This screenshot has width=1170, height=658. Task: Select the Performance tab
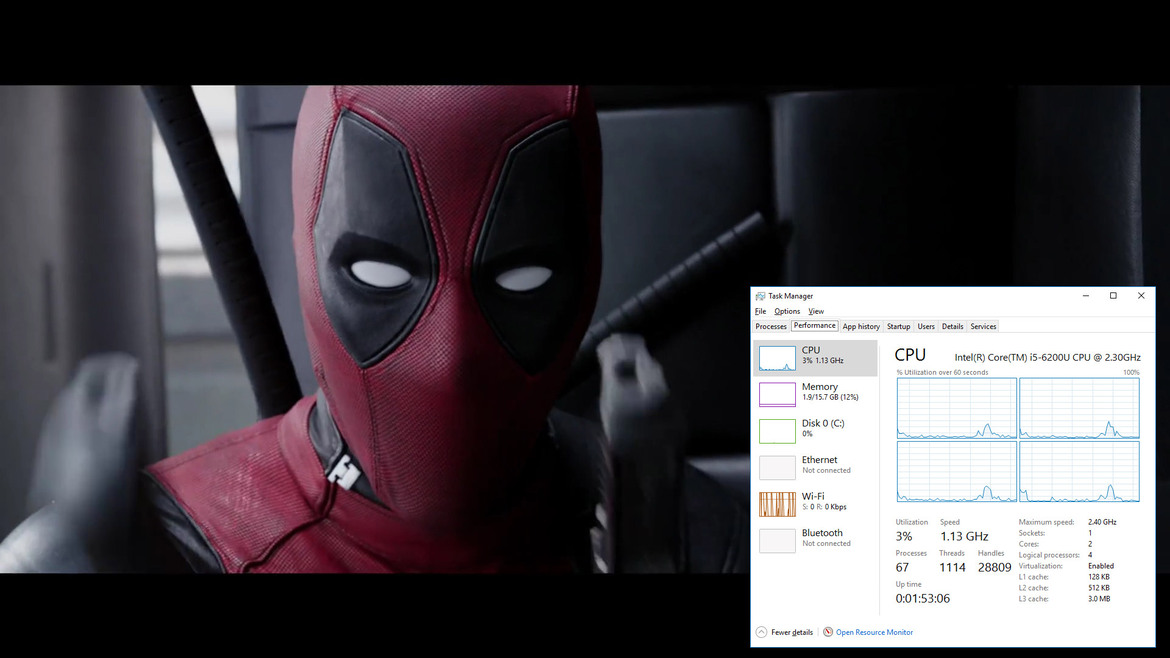tap(814, 326)
